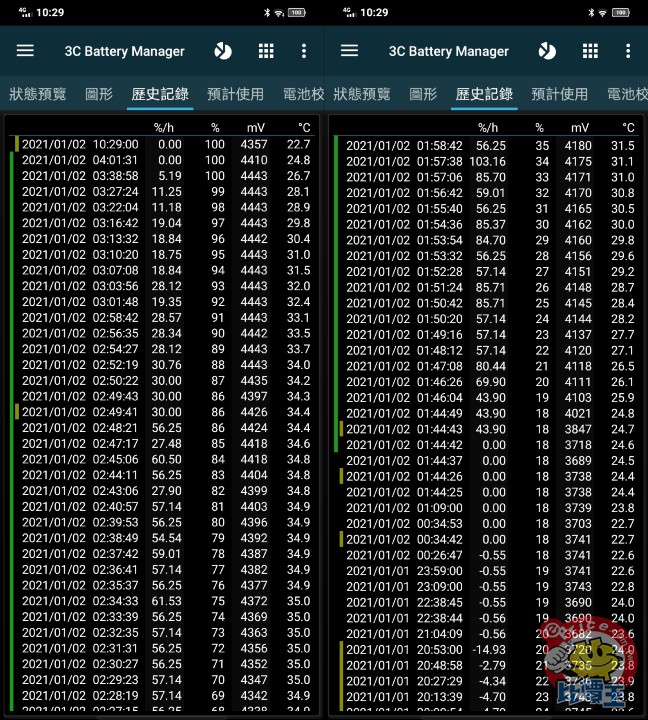
Task: Select row 2021/01/02 03:16:42
Action: (x=163, y=223)
